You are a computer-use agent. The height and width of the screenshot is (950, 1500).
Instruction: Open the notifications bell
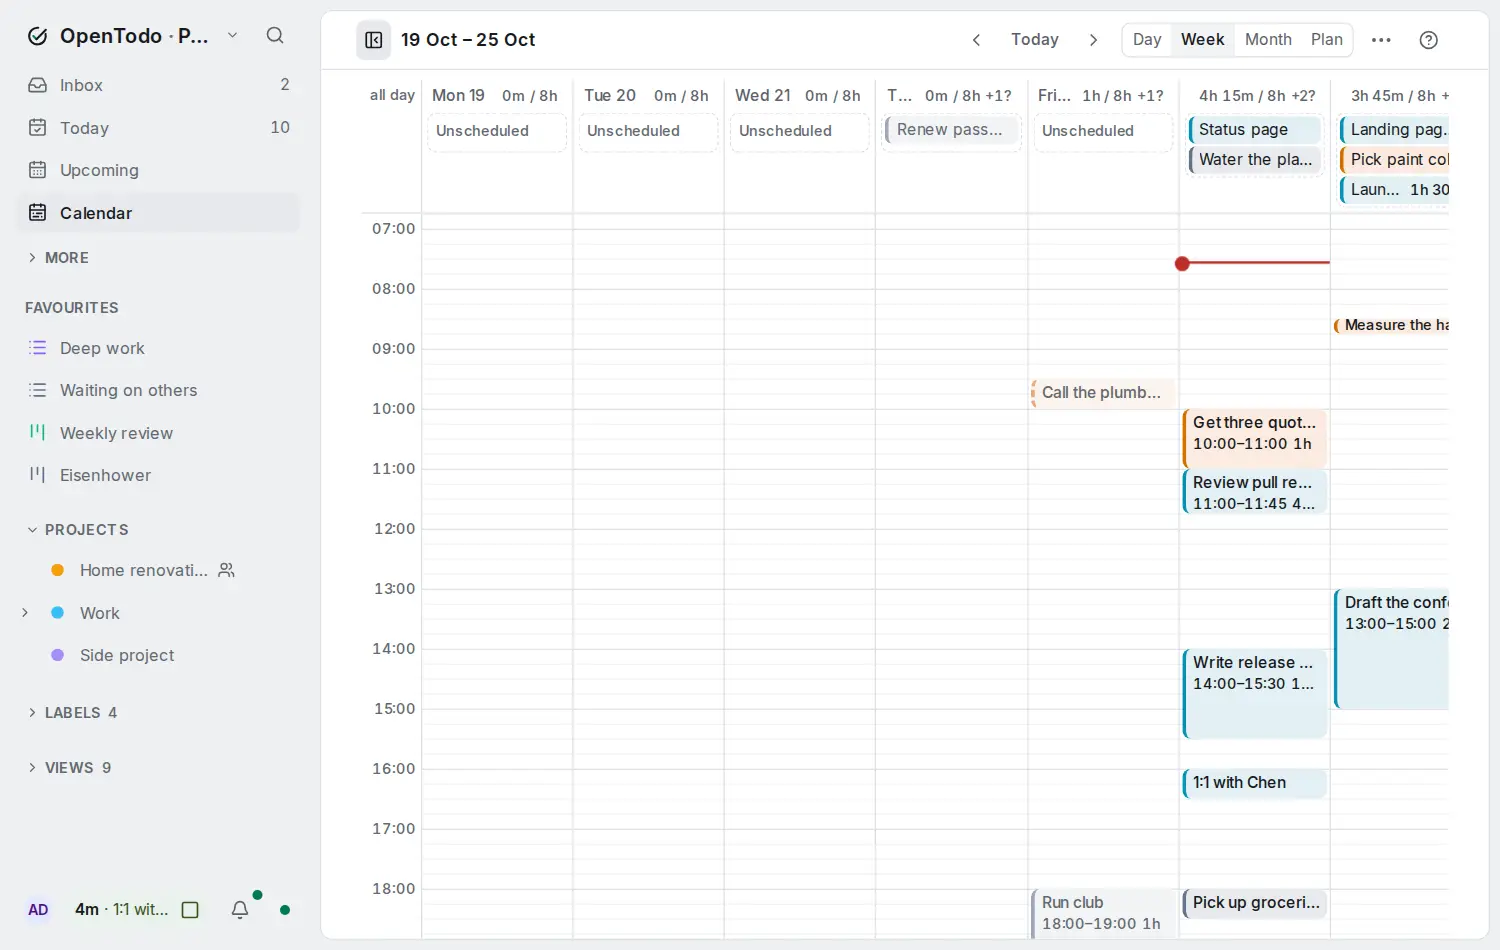point(240,910)
